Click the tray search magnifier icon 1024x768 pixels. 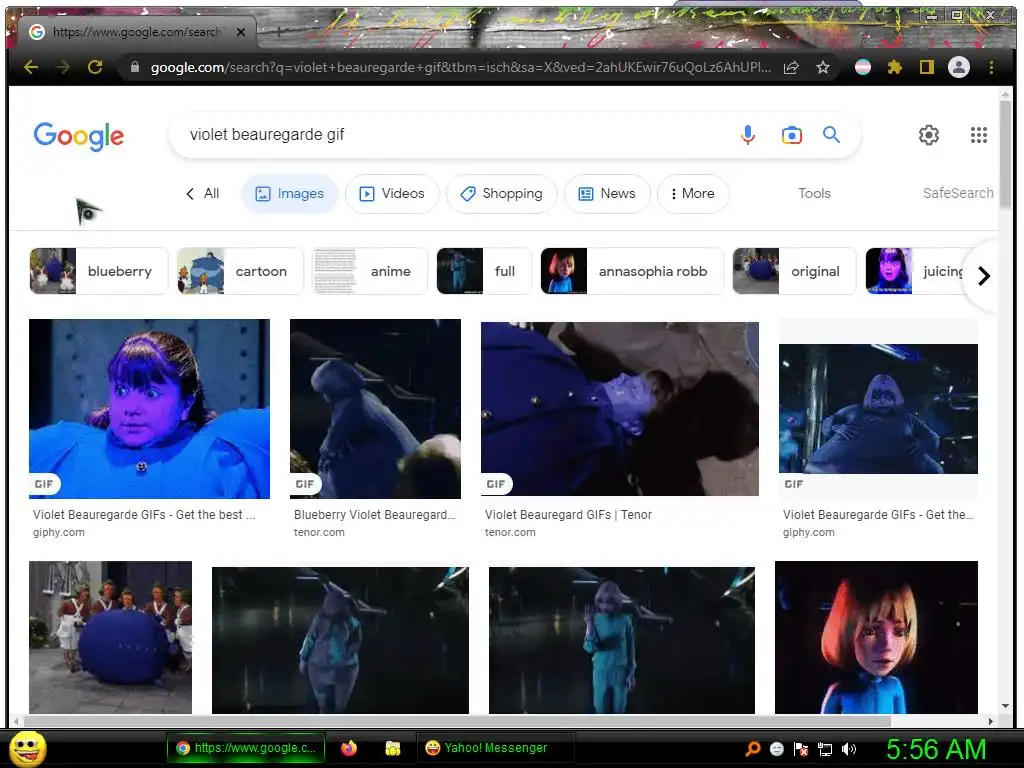point(753,748)
